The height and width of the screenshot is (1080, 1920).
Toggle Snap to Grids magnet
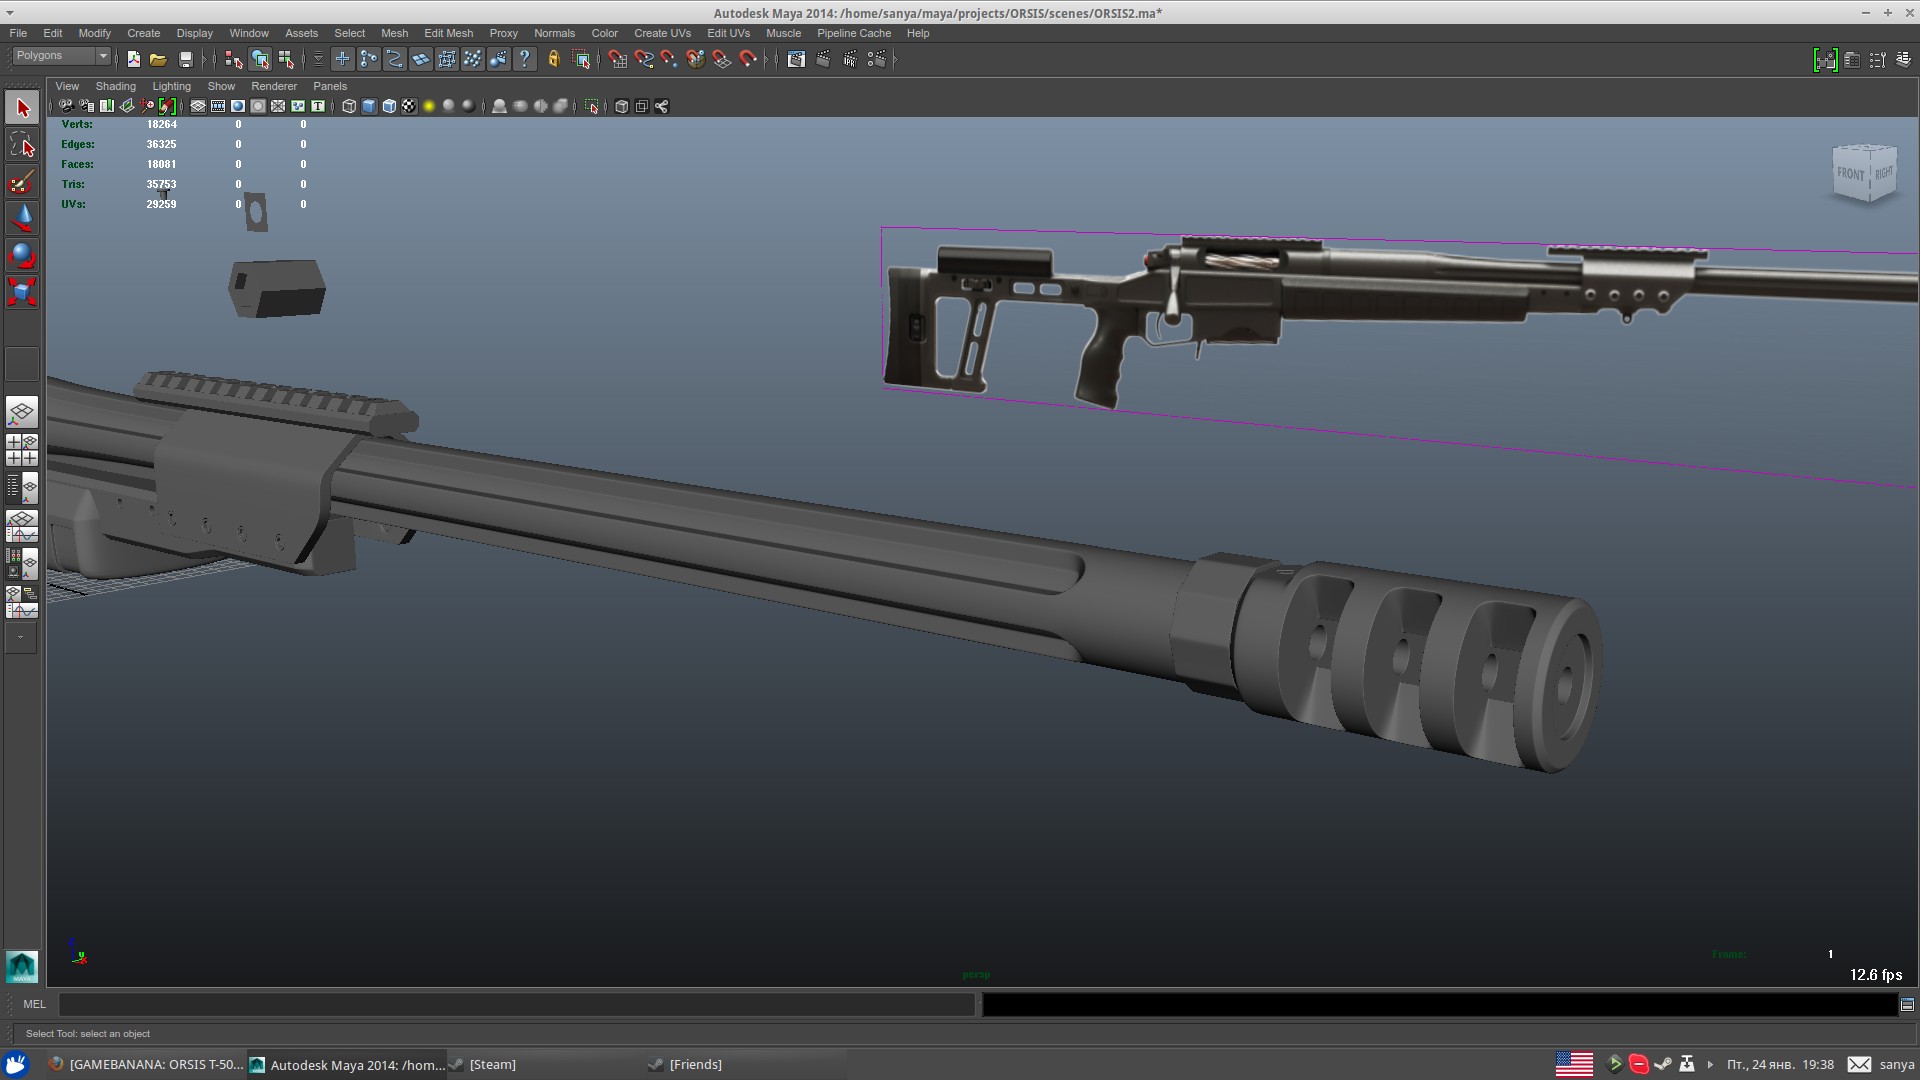617,59
